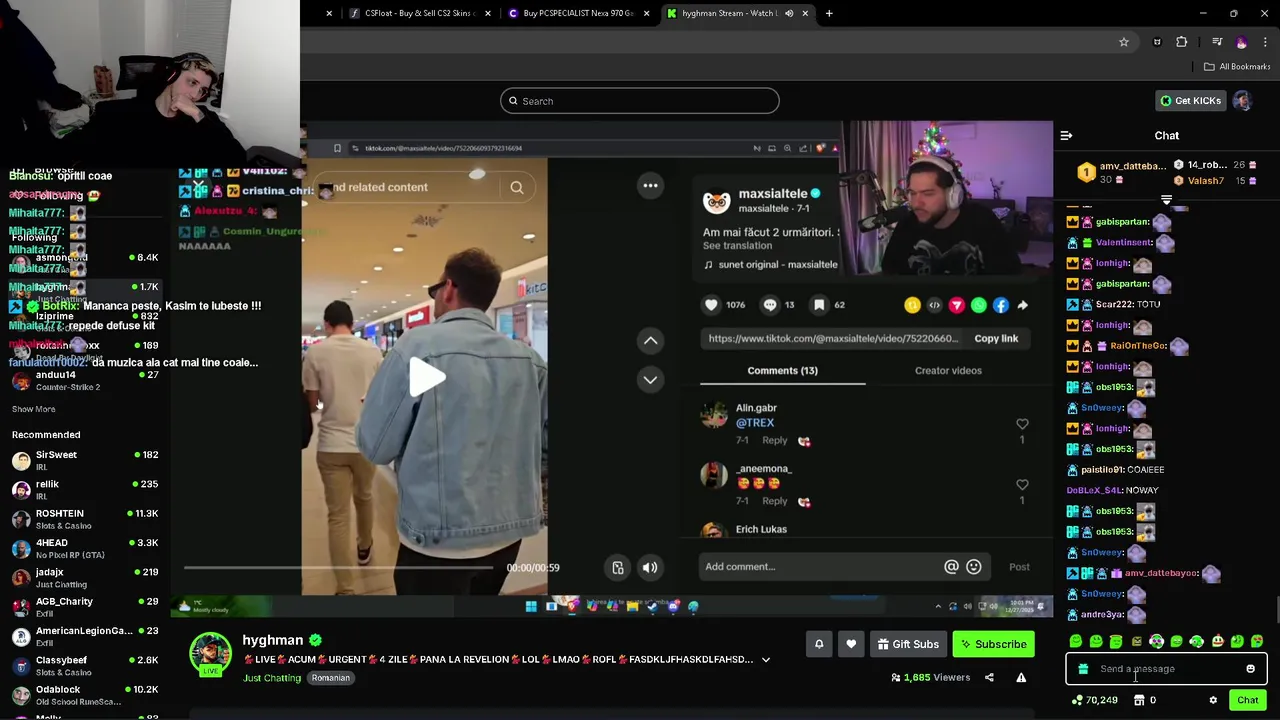Screen dimensions: 1280x720
Task: Collapse chat with the arrow icon
Action: [1066, 135]
